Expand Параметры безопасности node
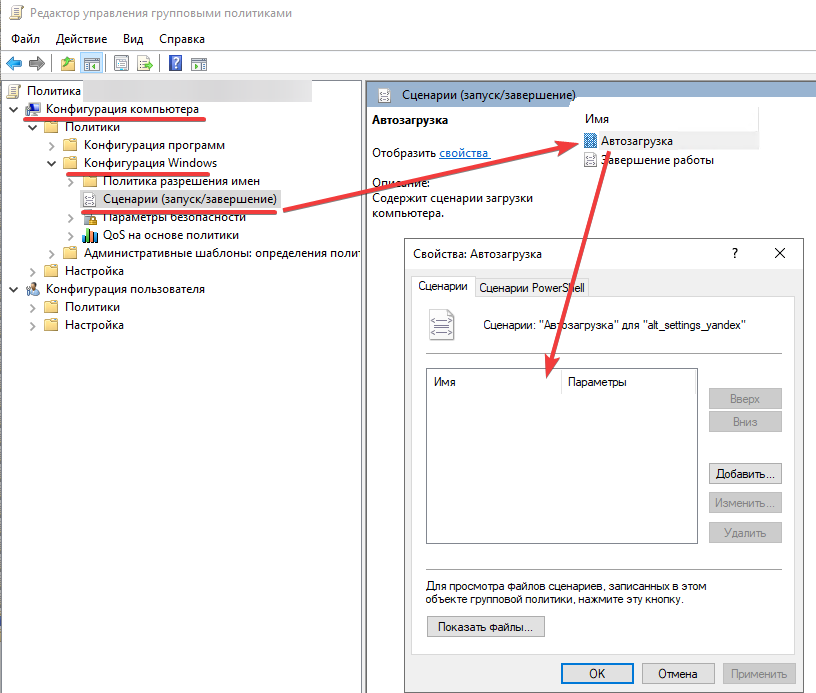The width and height of the screenshot is (816, 693). (71, 218)
